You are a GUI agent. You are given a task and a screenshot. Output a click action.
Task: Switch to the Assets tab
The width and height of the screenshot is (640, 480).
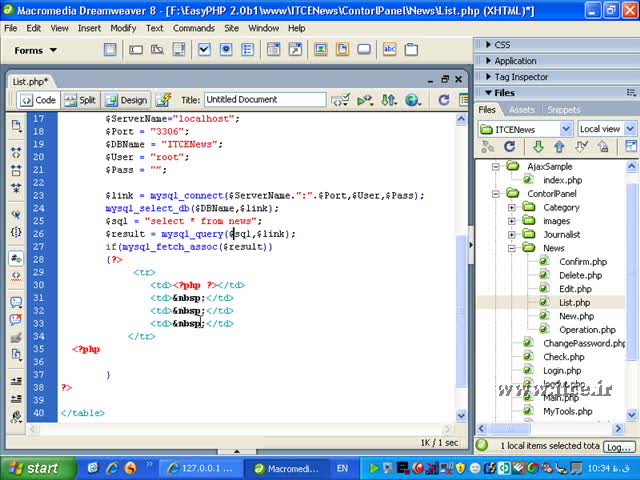[521, 110]
